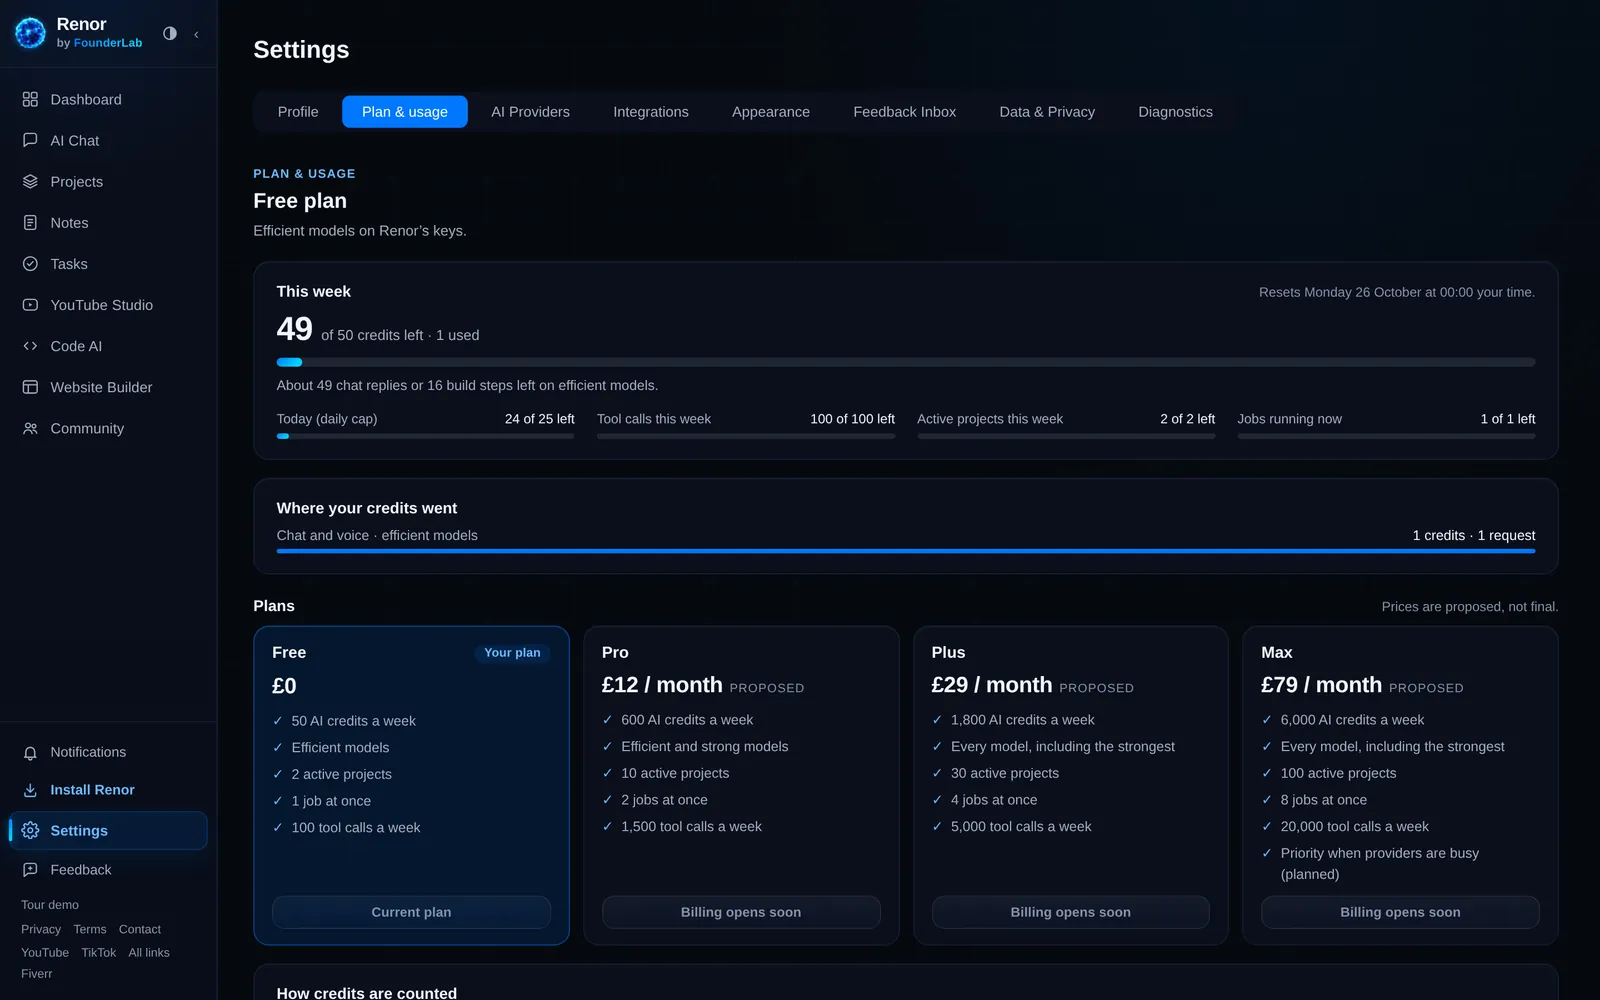Open the Appearance tab
The height and width of the screenshot is (1000, 1600).
click(771, 112)
